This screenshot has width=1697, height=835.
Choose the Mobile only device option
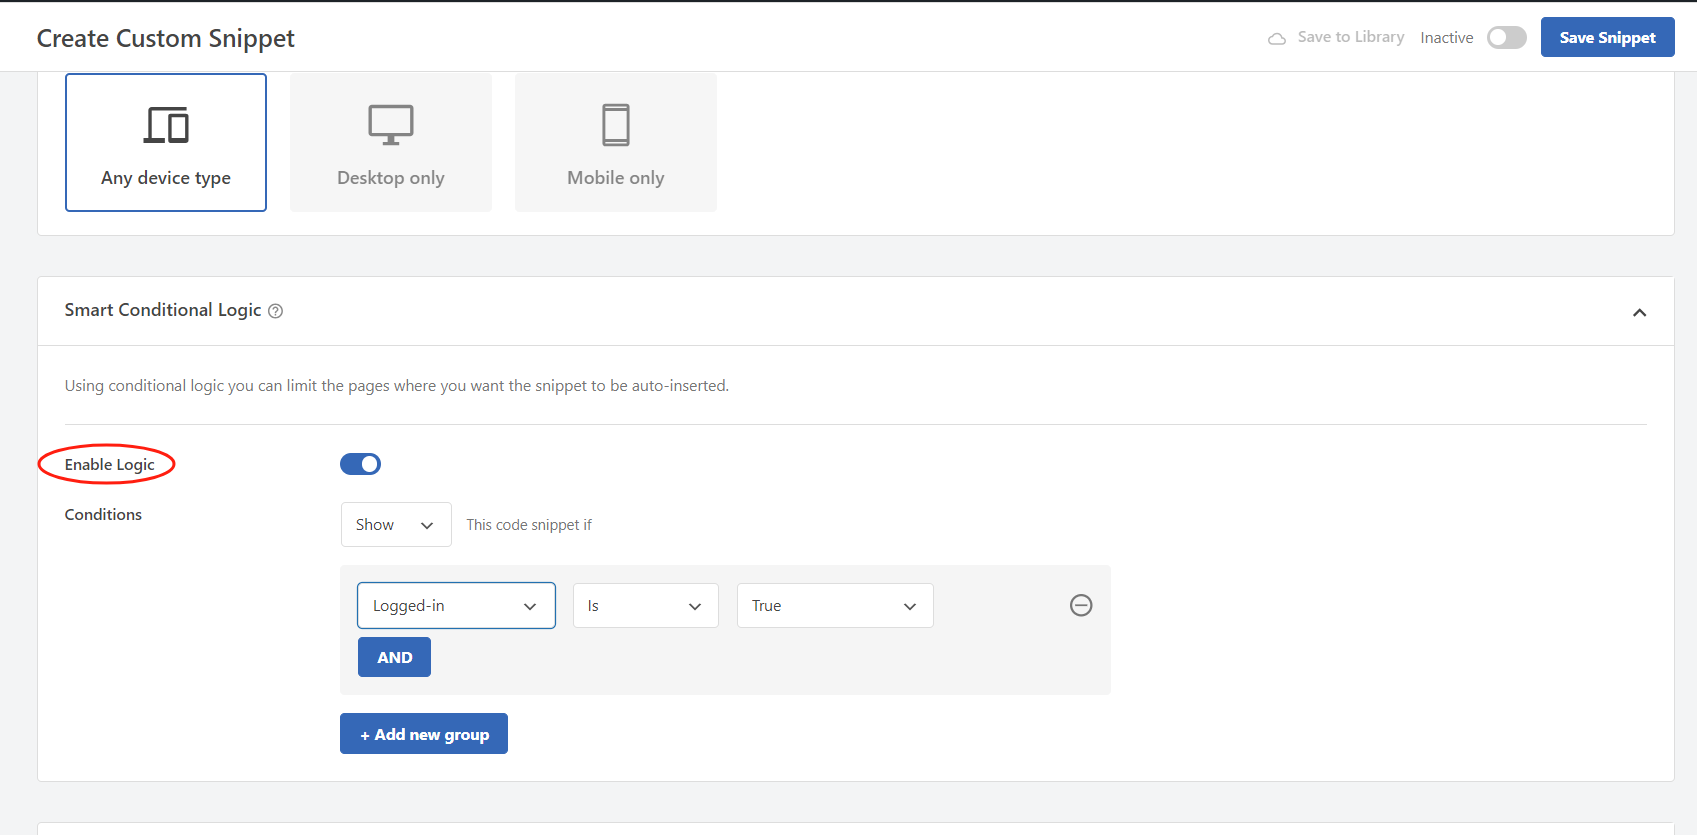pyautogui.click(x=616, y=142)
